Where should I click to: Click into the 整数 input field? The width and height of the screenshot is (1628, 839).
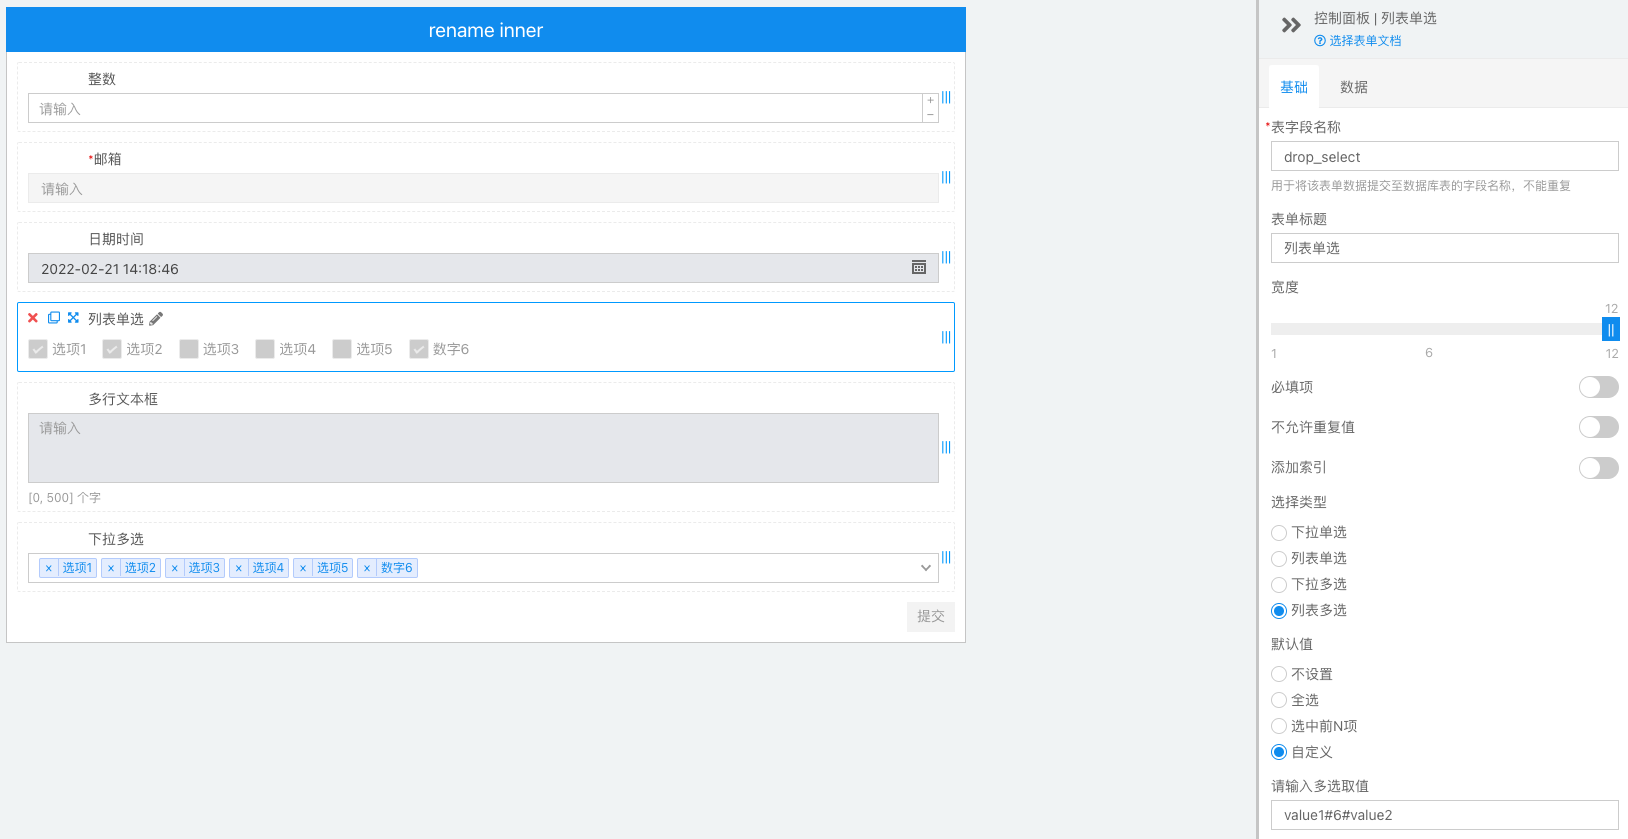(x=475, y=108)
